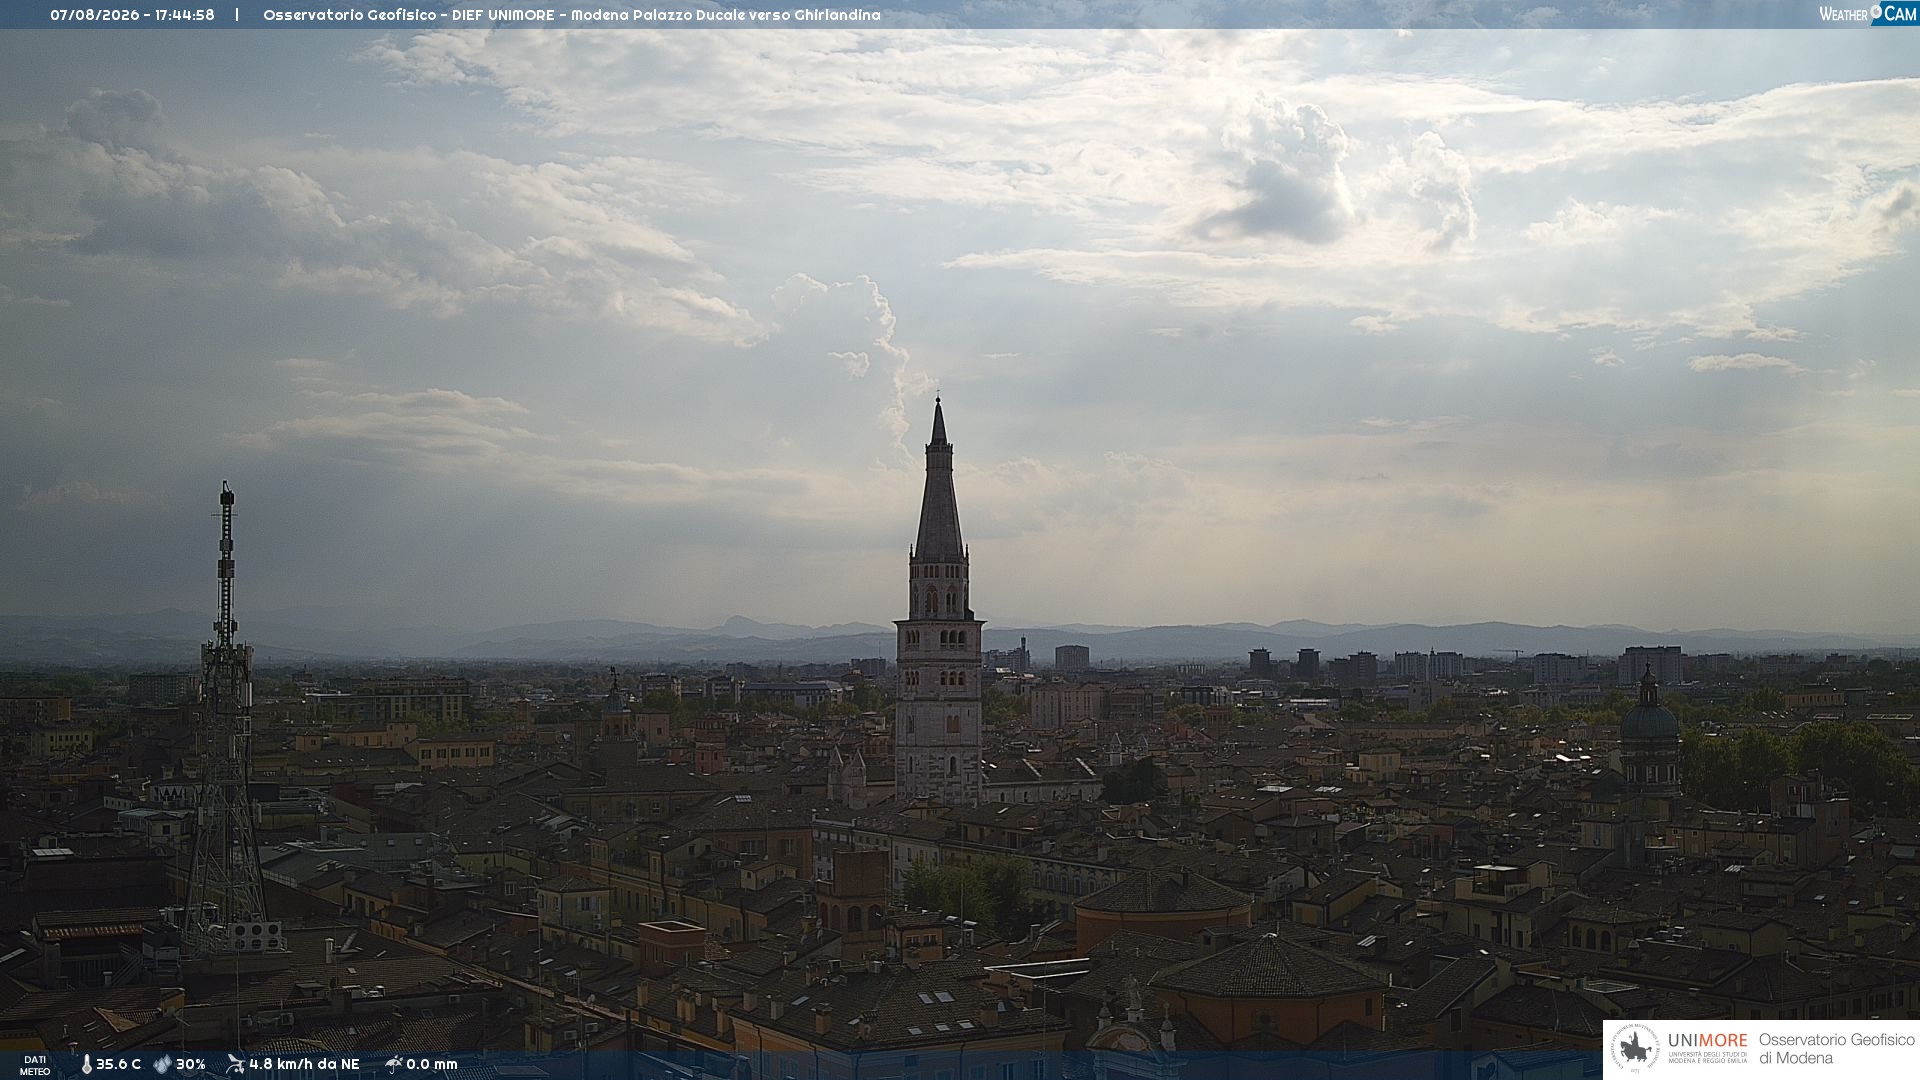
Task: Click the '07/08/2026 - 17:44:58' timestamp
Action: click(x=132, y=15)
